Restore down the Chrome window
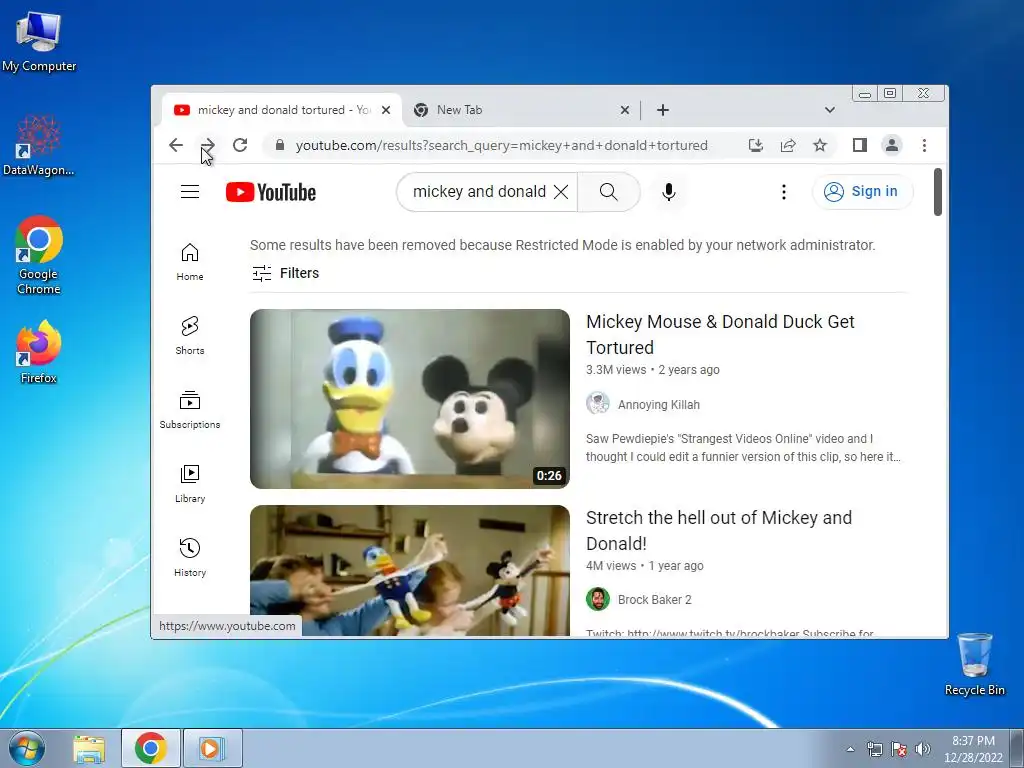1024x768 pixels. (889, 93)
